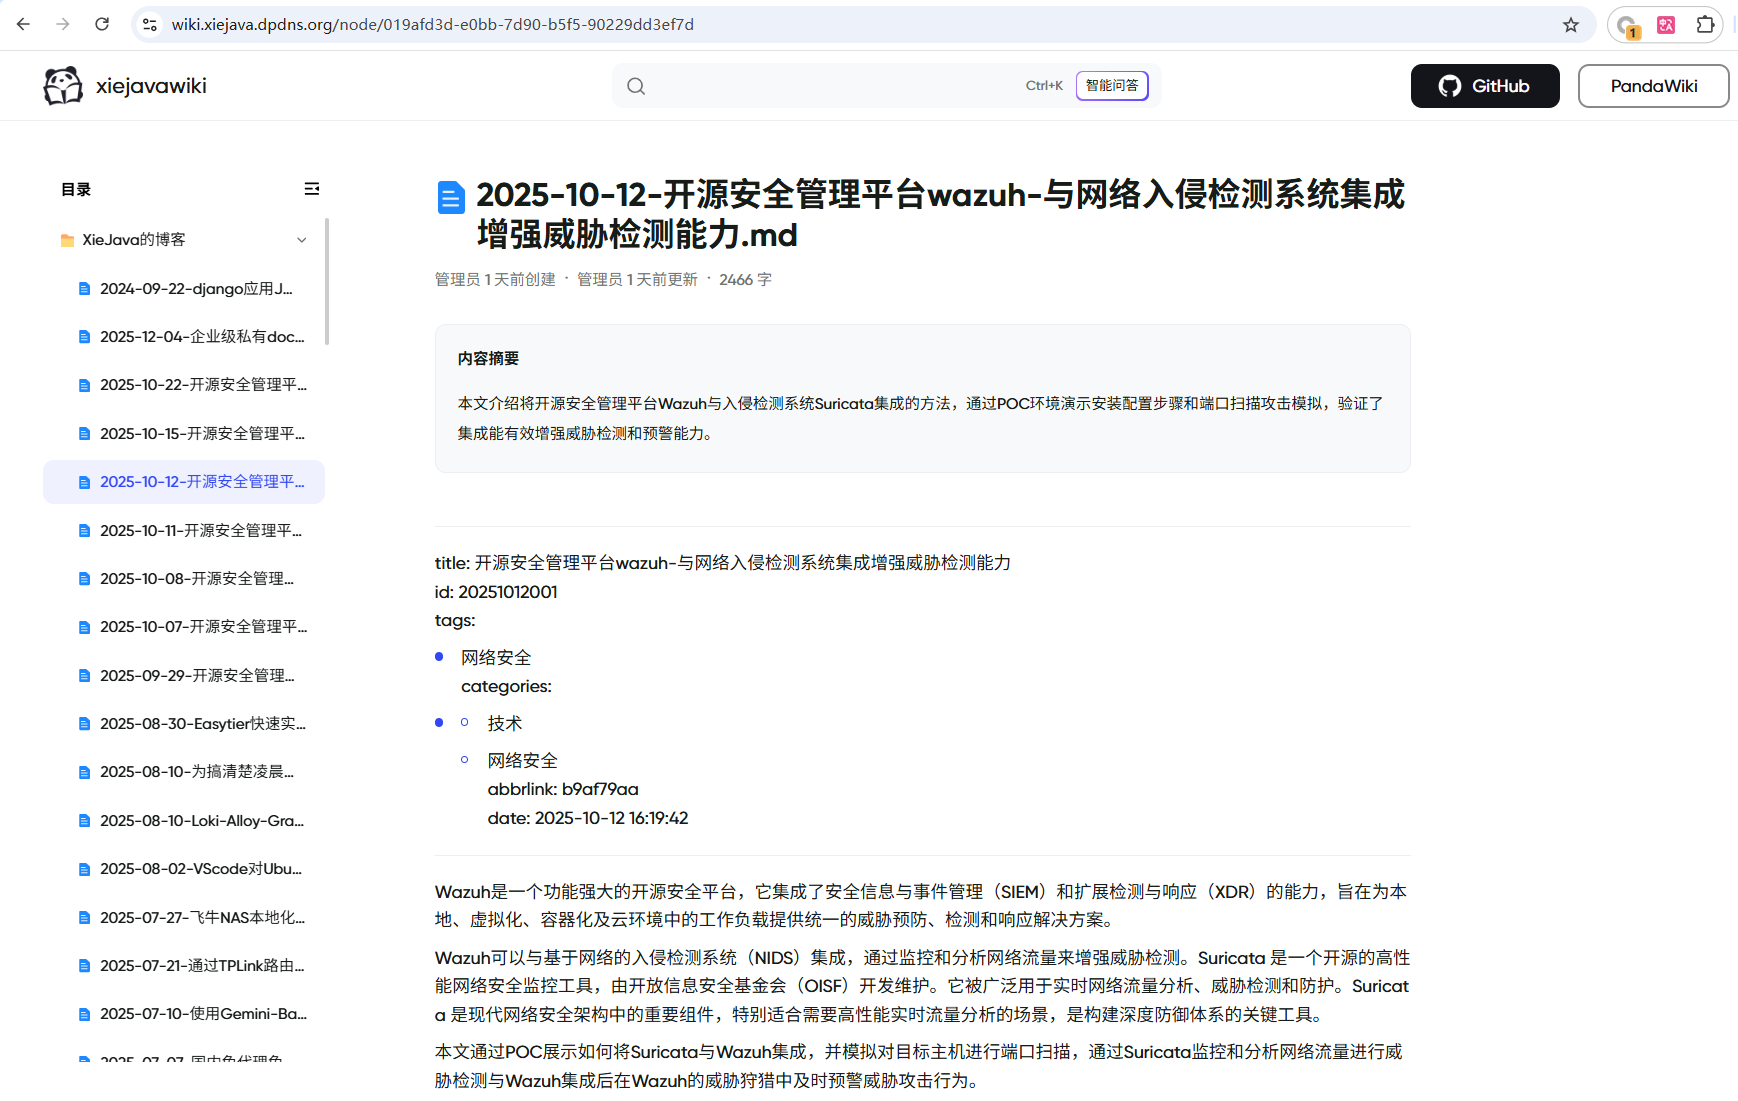Click the document icon beside the page title
1738x1101 pixels.
point(451,197)
